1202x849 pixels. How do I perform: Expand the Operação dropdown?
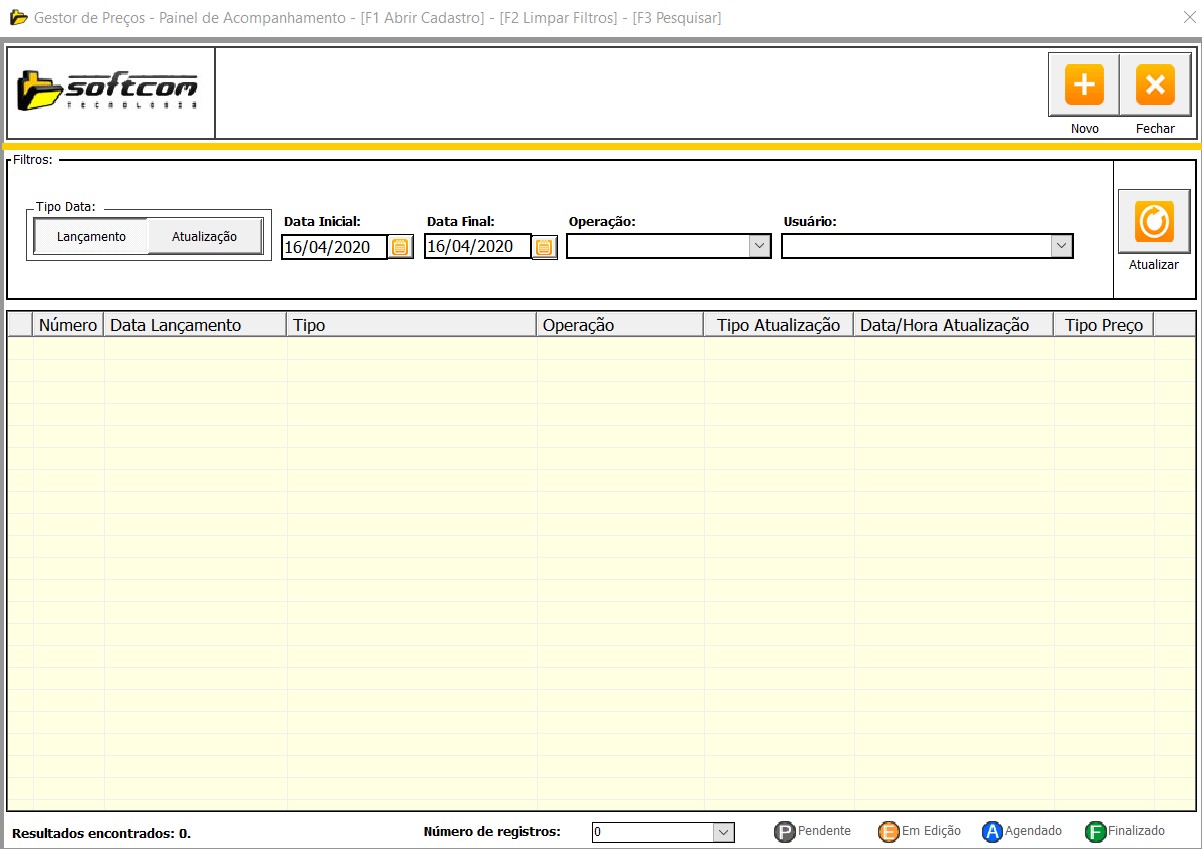click(759, 246)
